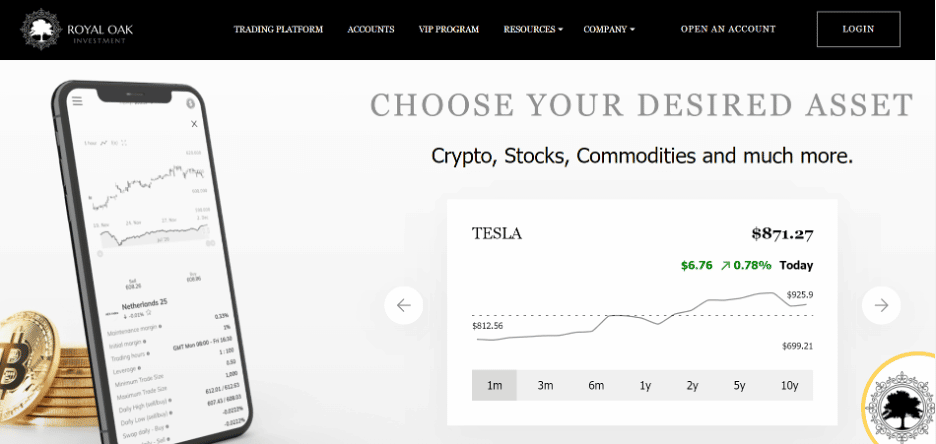Show the 5y chart range
Image resolution: width=936 pixels, height=444 pixels.
click(x=739, y=385)
